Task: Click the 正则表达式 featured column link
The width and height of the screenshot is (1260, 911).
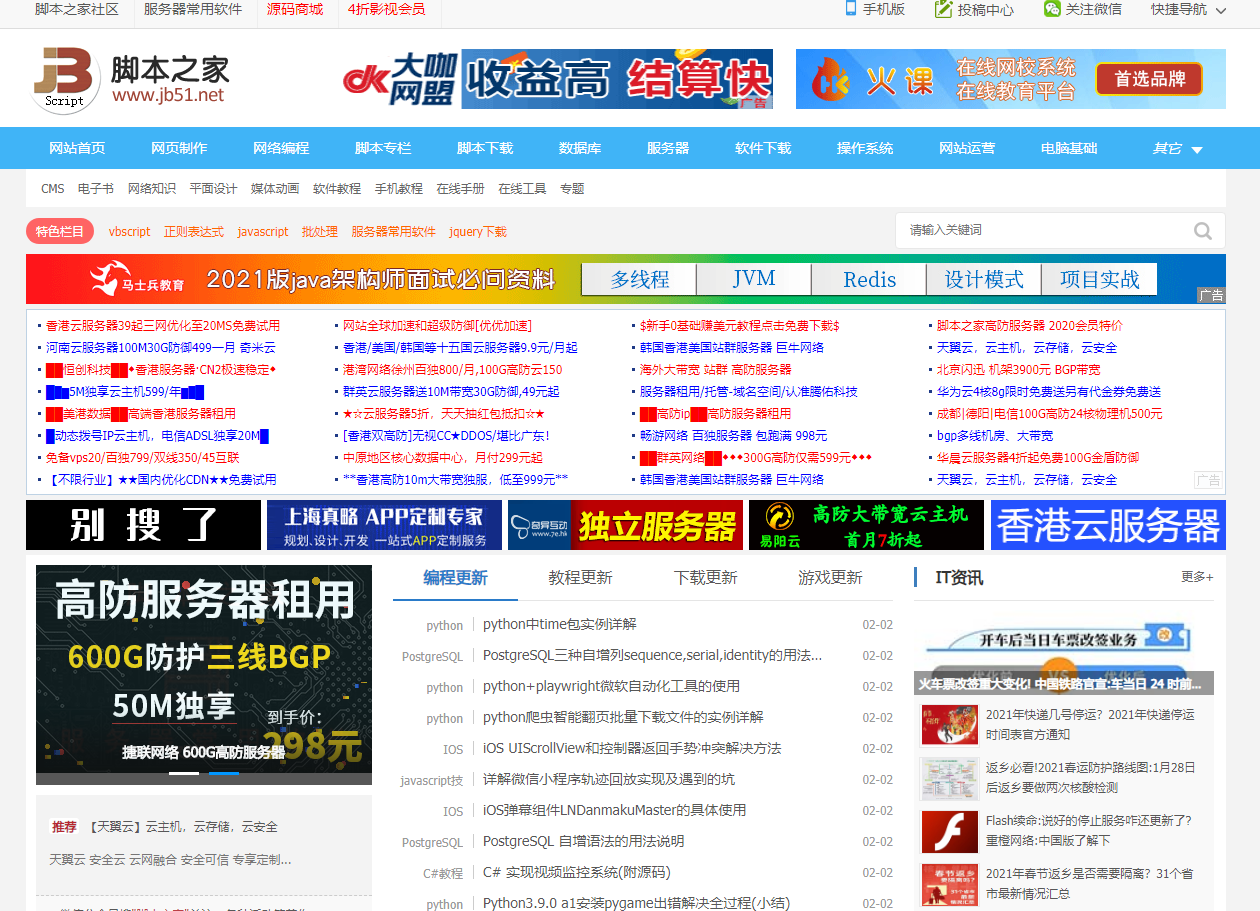Action: (192, 231)
